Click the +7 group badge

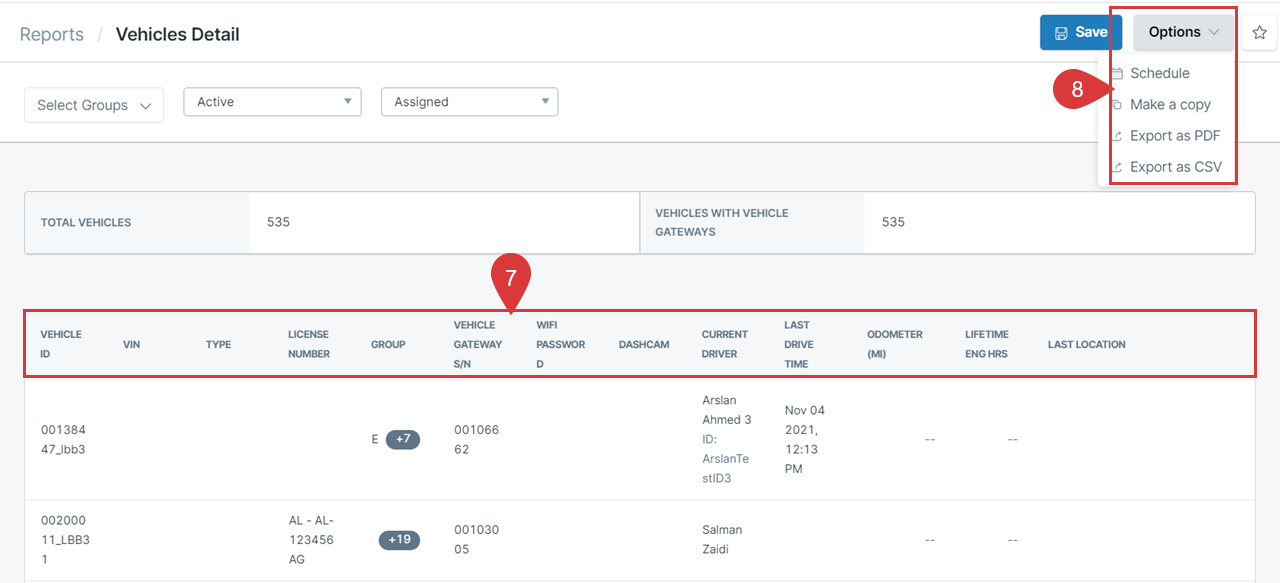click(403, 439)
